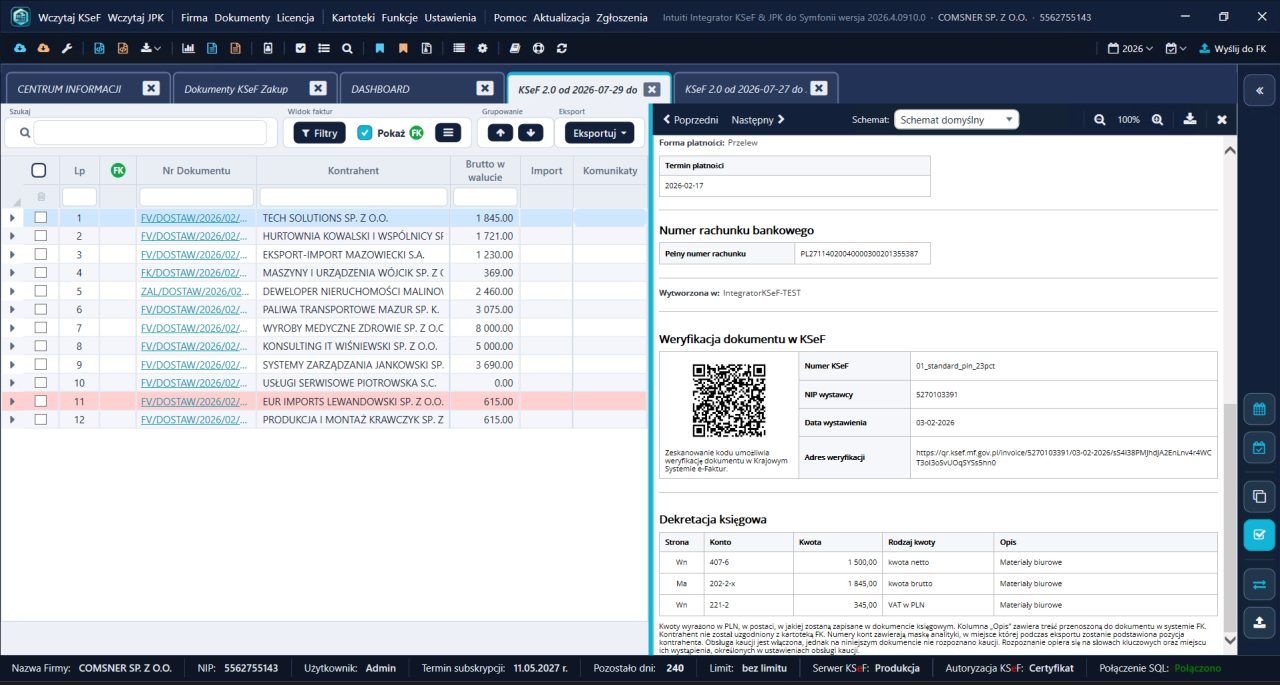Screen dimensions: 1280x685
Task: Click the blue cloud download icon
Action: [20, 48]
